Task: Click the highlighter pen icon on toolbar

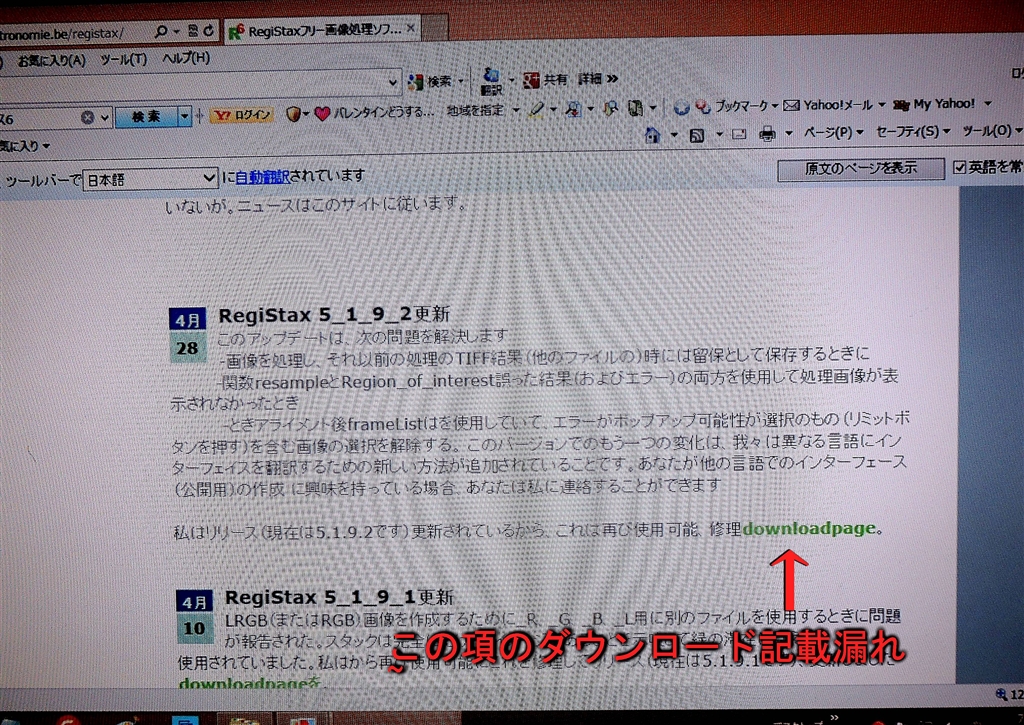Action: coord(536,109)
